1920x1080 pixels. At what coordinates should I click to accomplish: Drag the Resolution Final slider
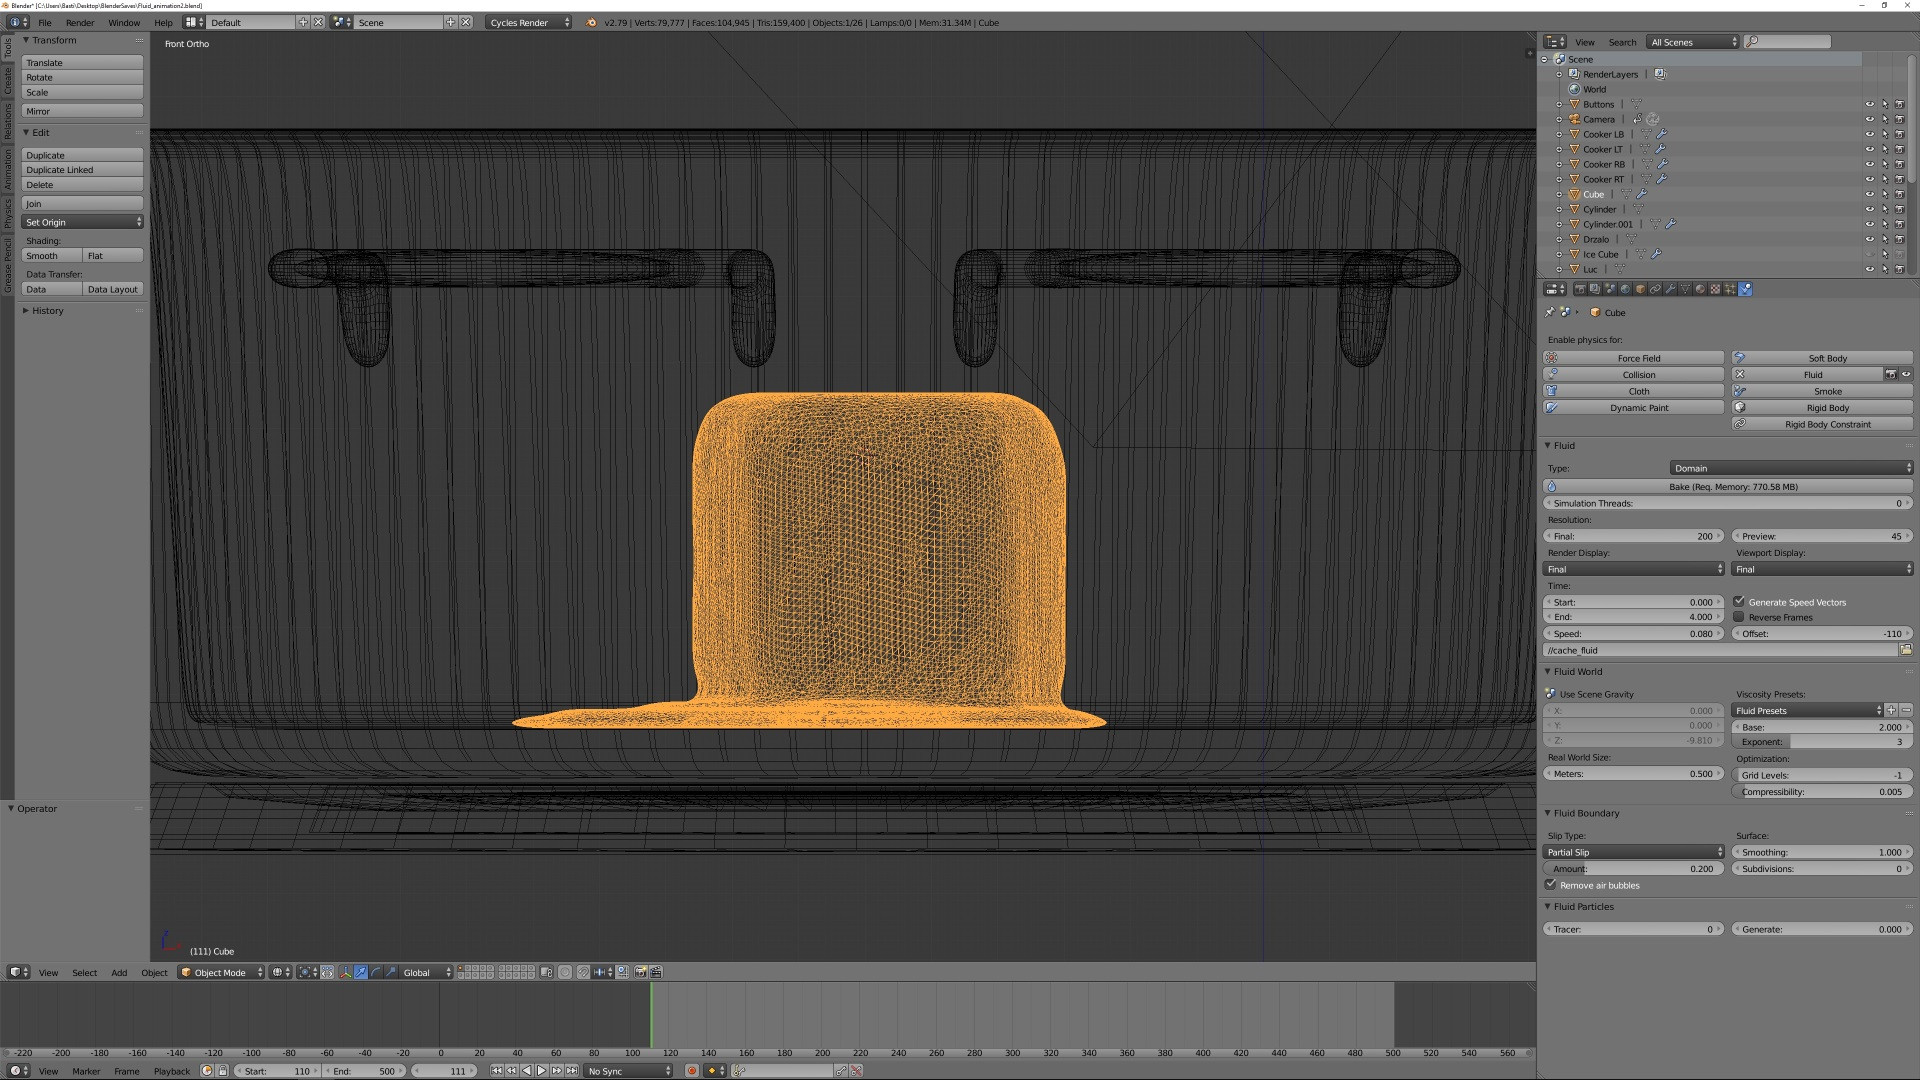pyautogui.click(x=1633, y=535)
